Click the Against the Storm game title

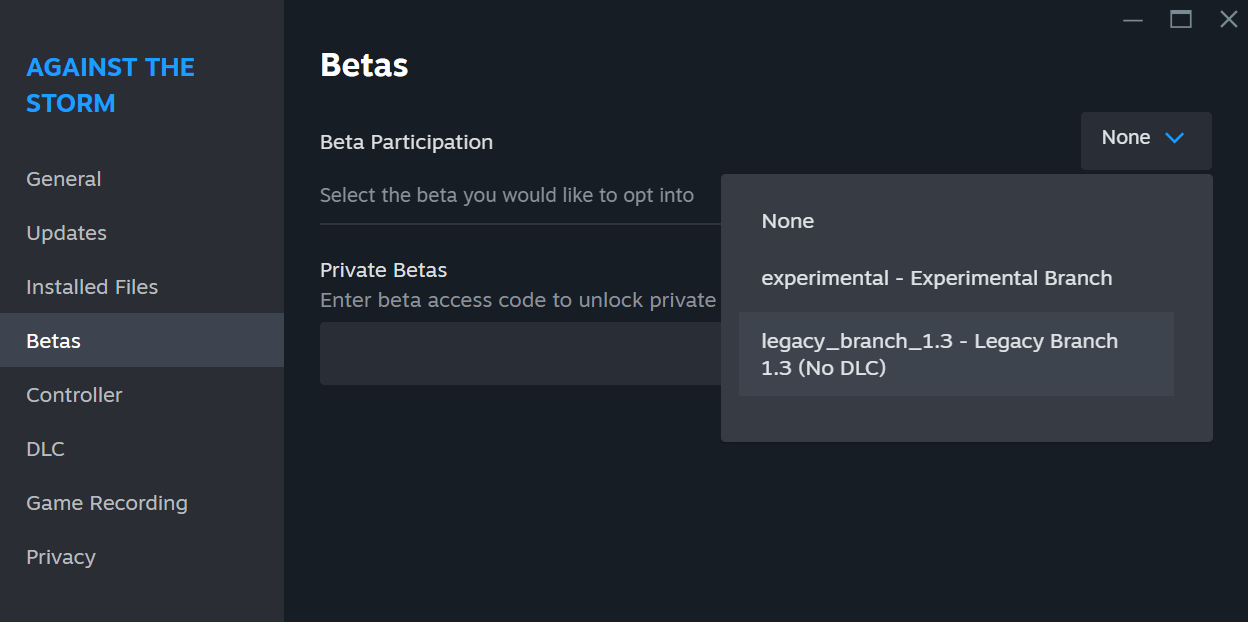point(110,85)
